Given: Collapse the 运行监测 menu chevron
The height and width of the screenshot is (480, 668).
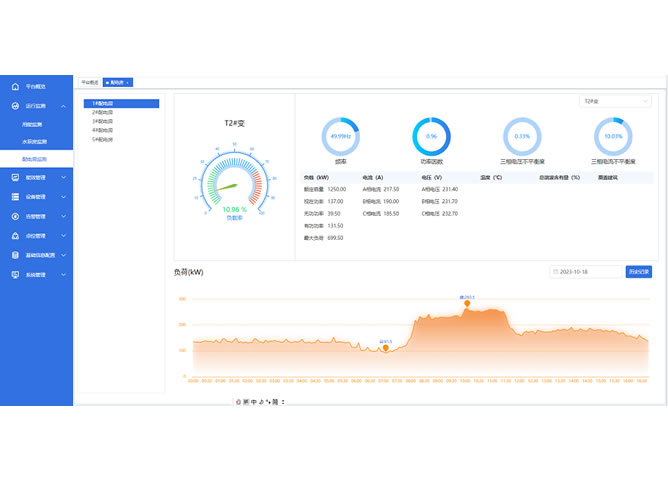Looking at the screenshot, I should (x=64, y=105).
